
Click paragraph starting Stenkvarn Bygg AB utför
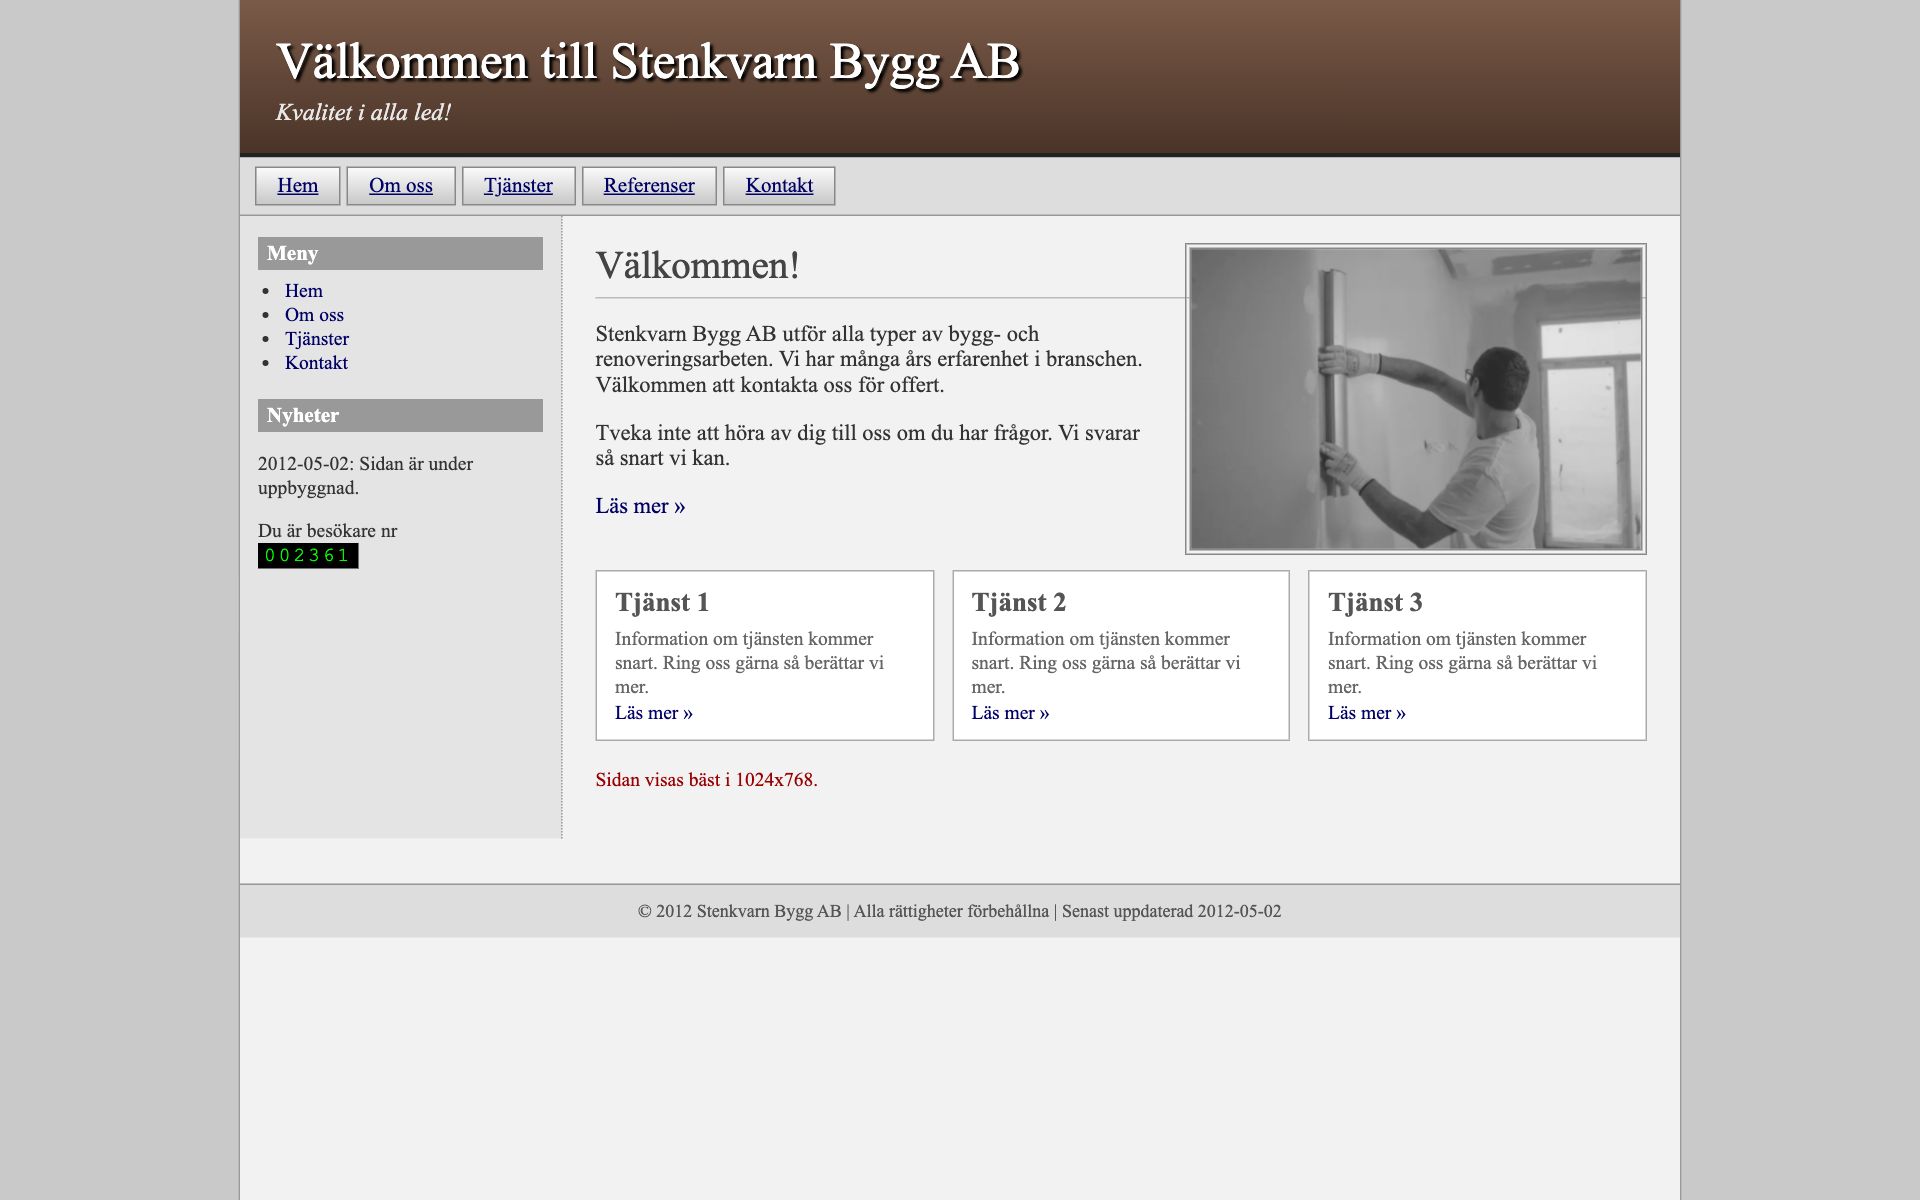(868, 359)
